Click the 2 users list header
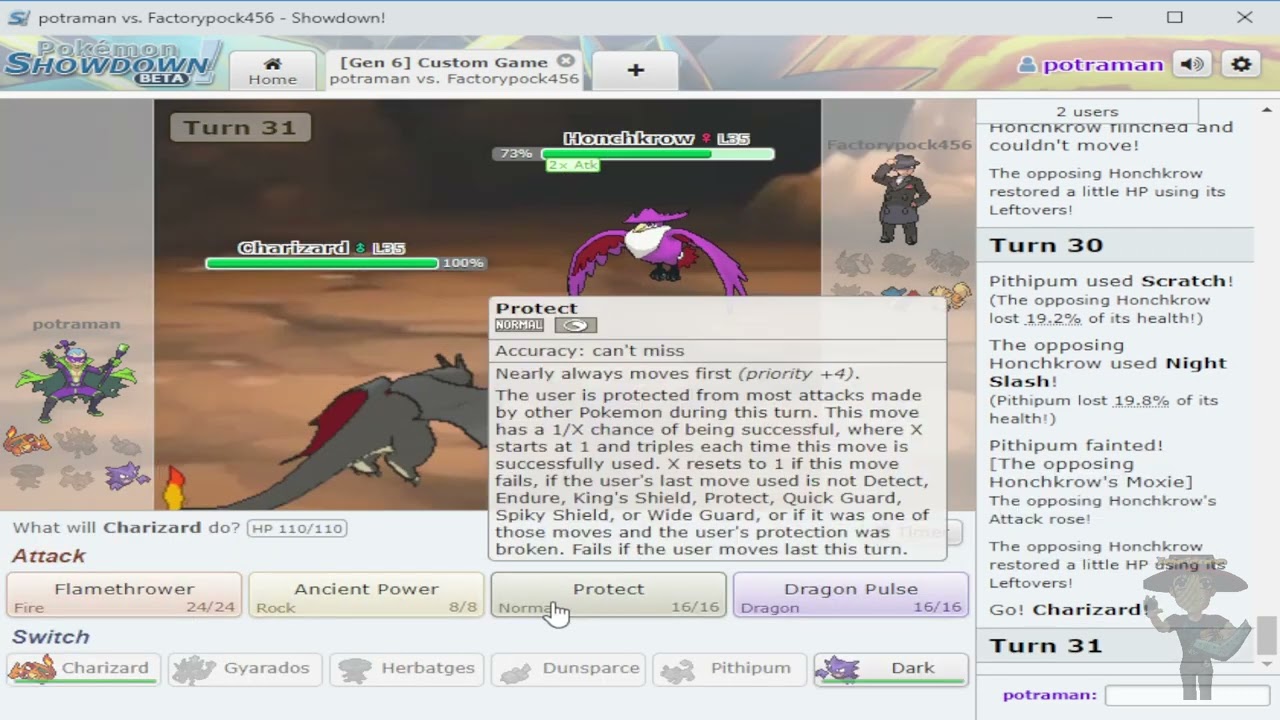This screenshot has height=720, width=1280. pos(1087,111)
